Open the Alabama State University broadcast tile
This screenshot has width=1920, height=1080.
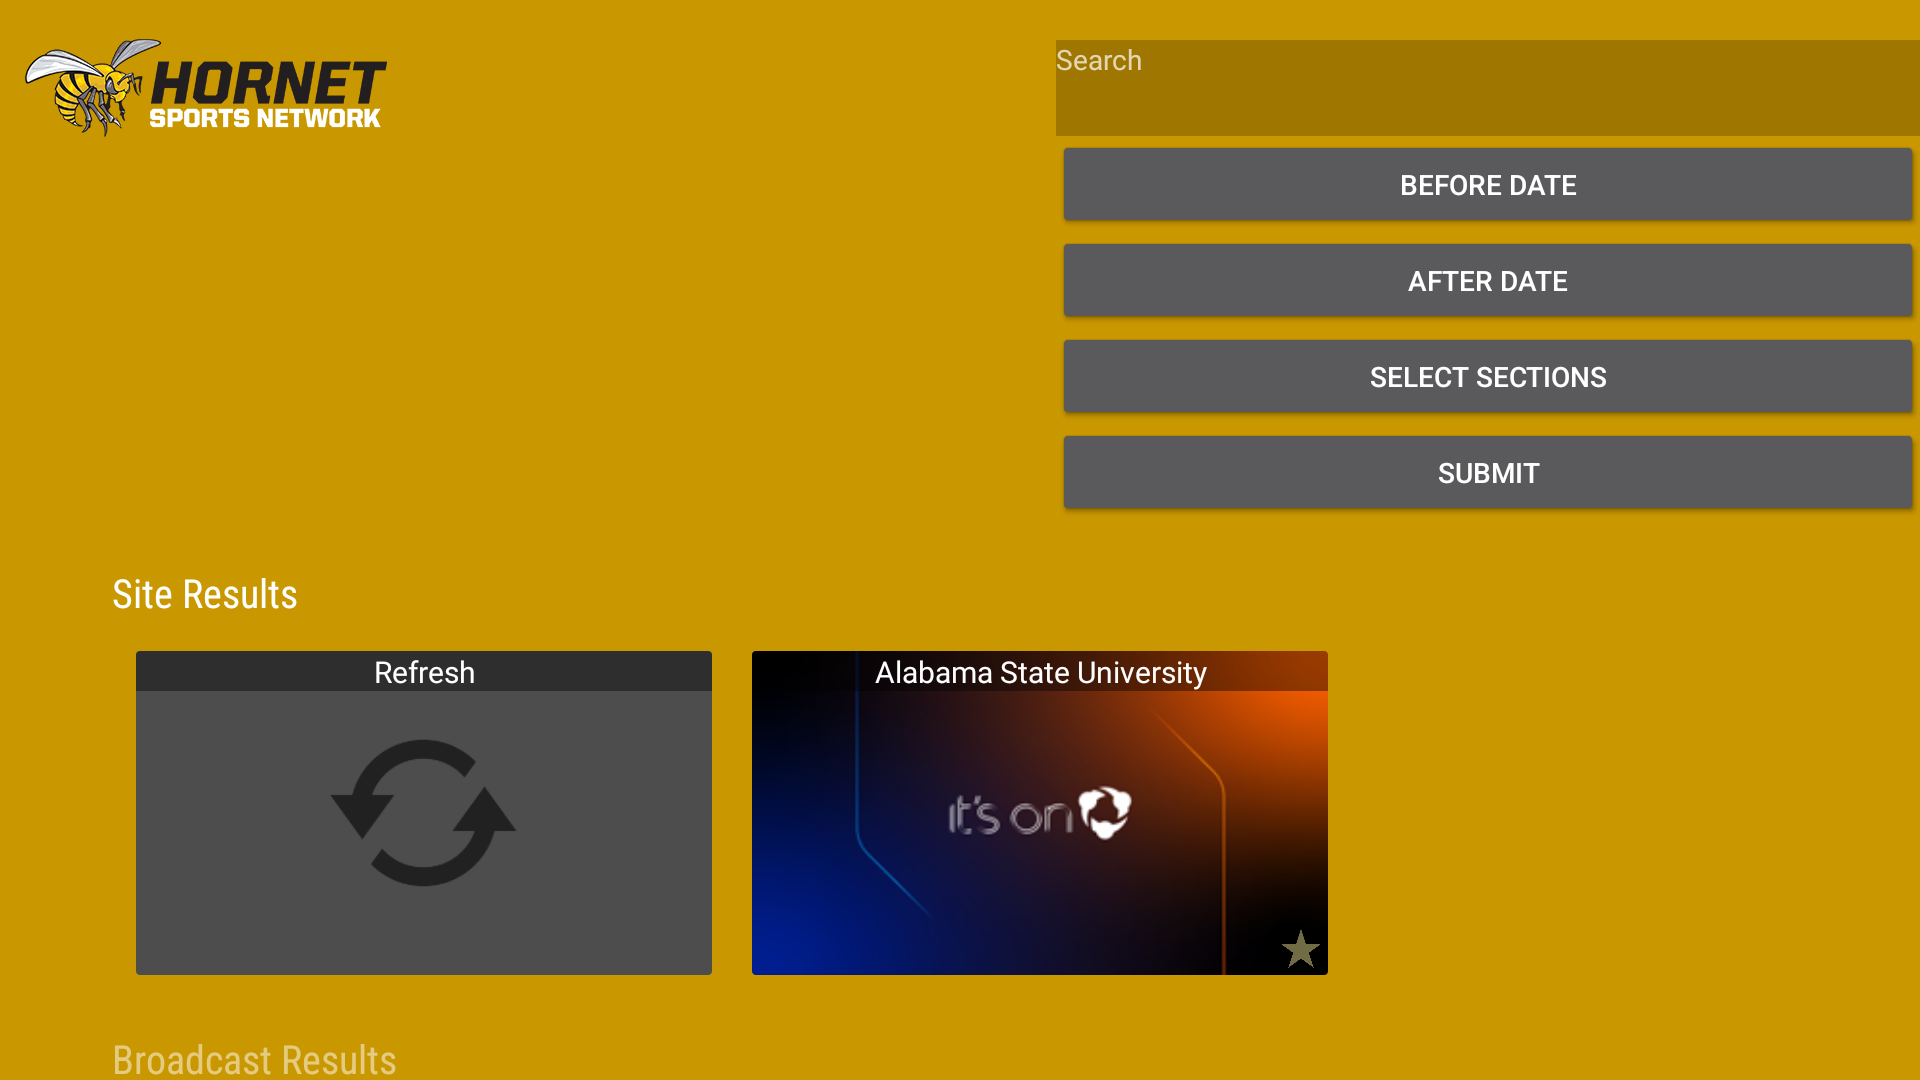coord(1040,813)
